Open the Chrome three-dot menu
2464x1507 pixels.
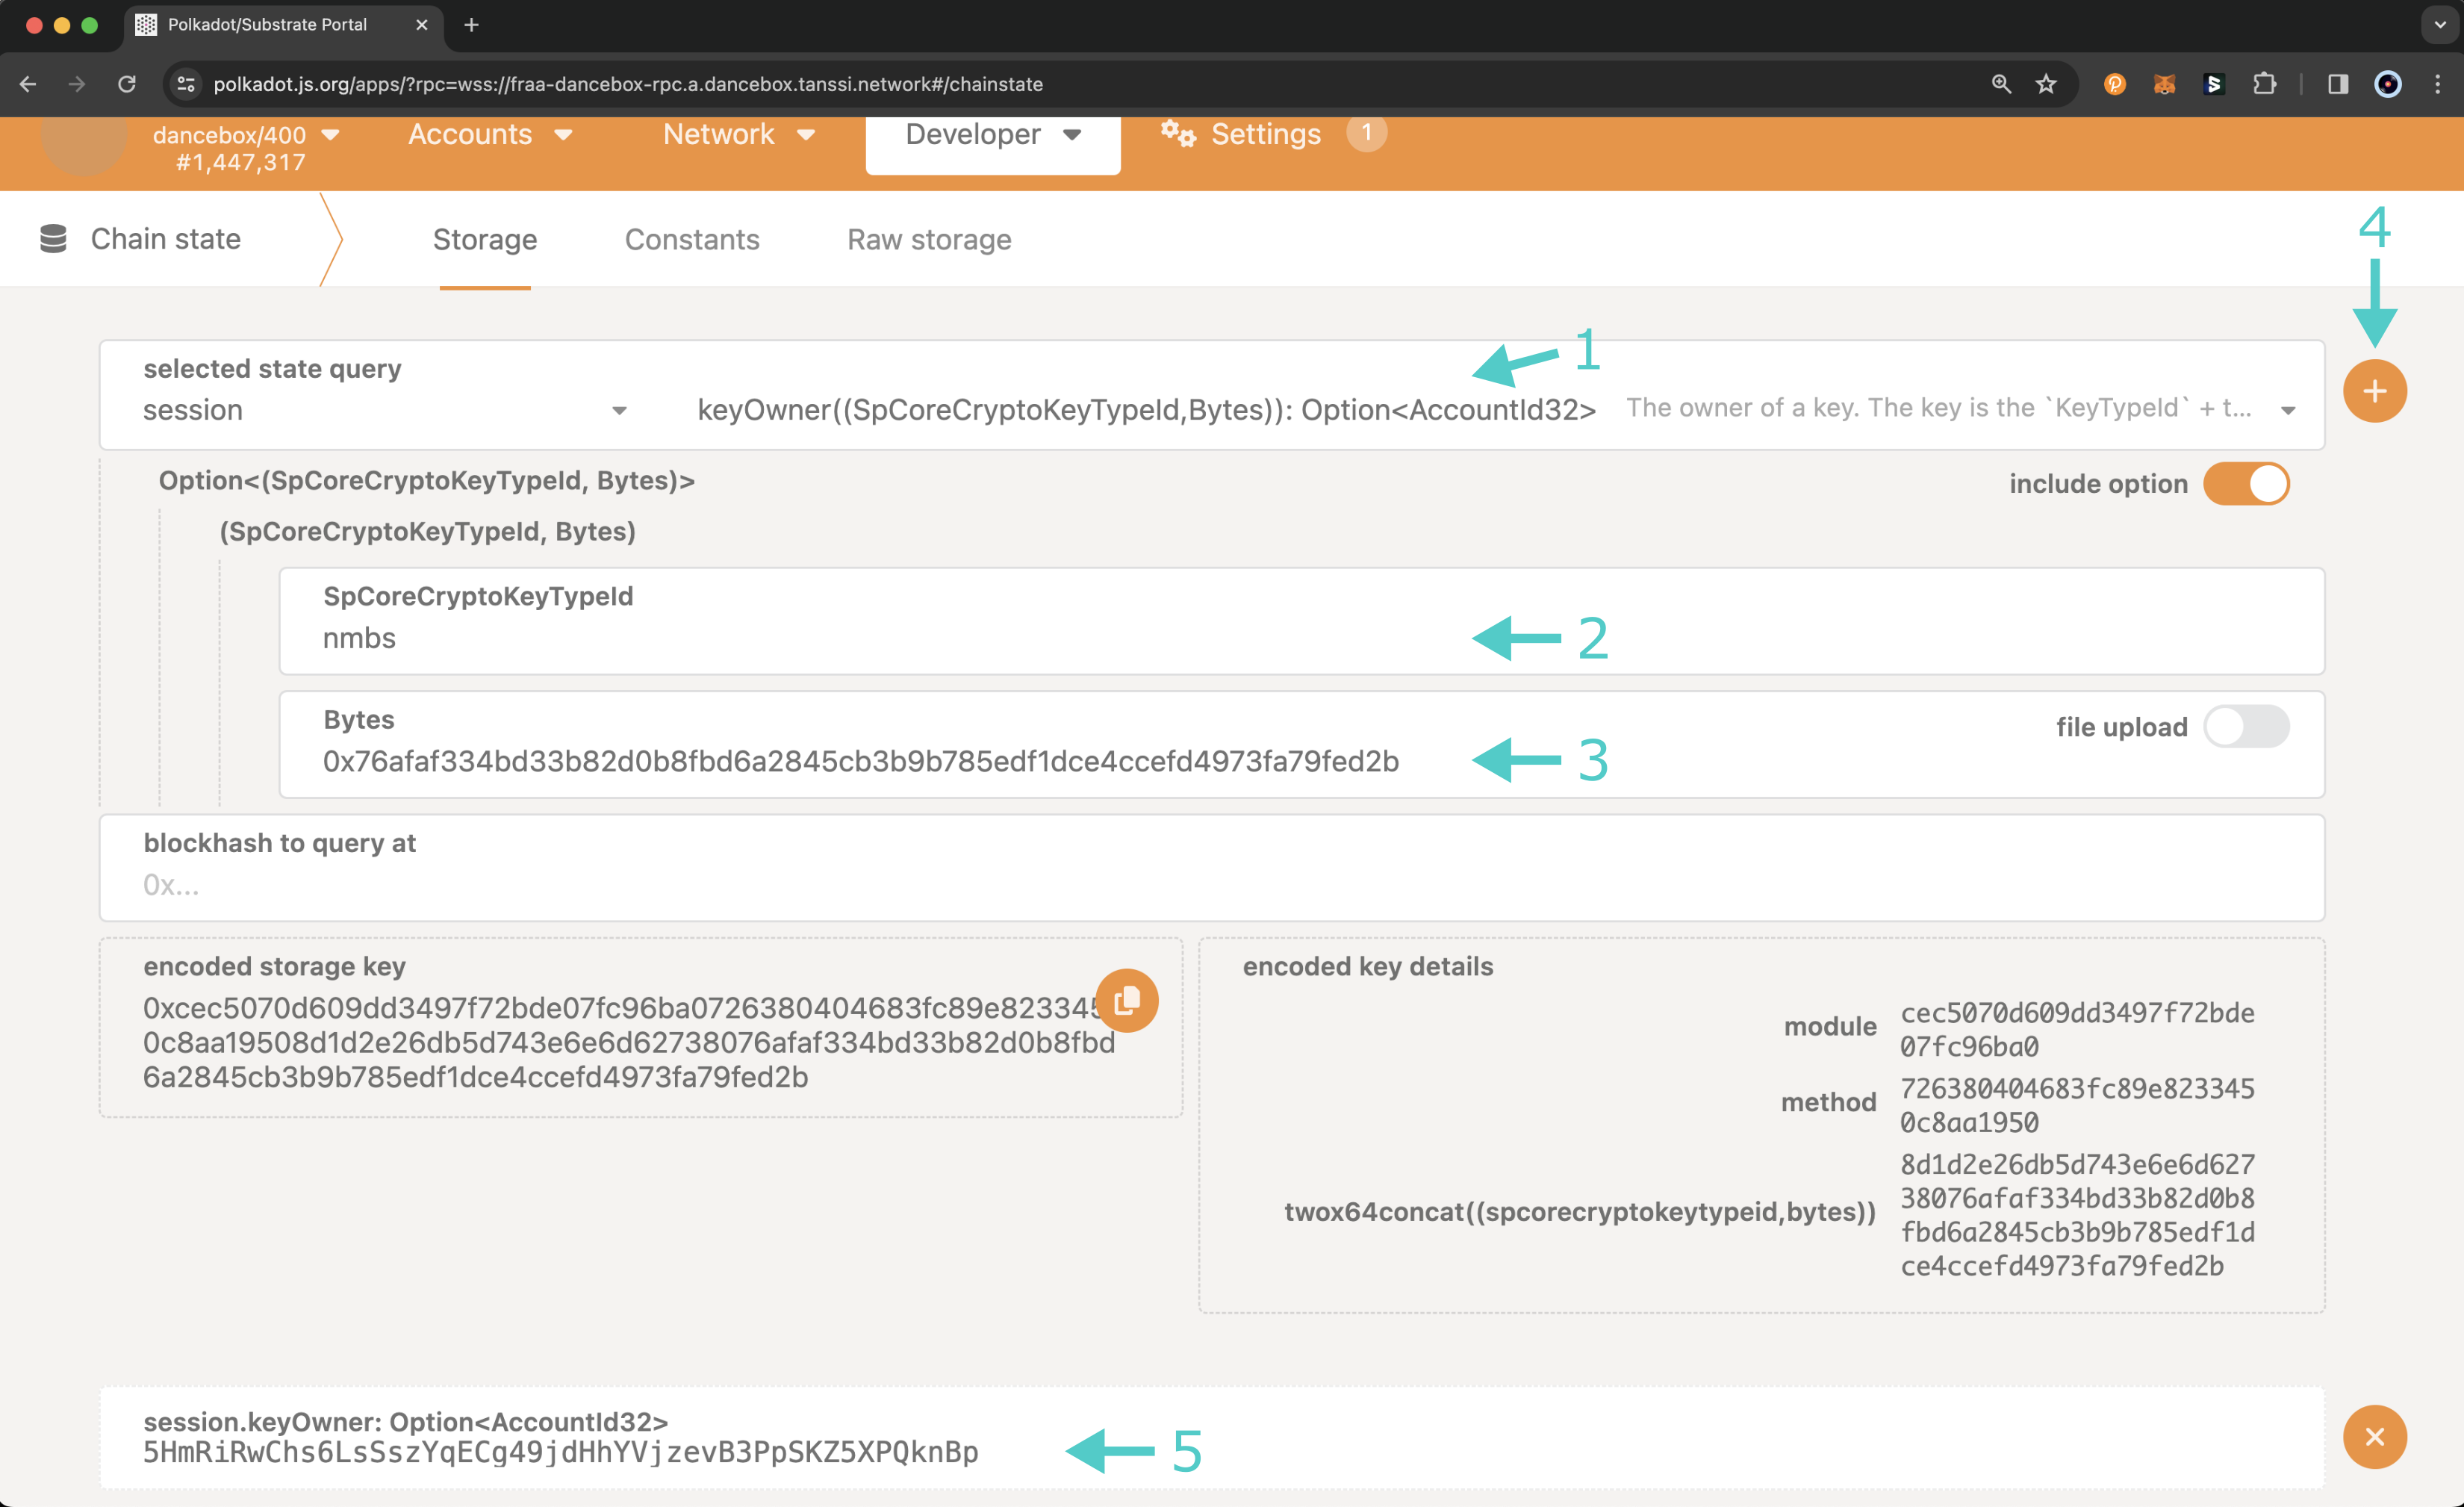(x=2437, y=84)
